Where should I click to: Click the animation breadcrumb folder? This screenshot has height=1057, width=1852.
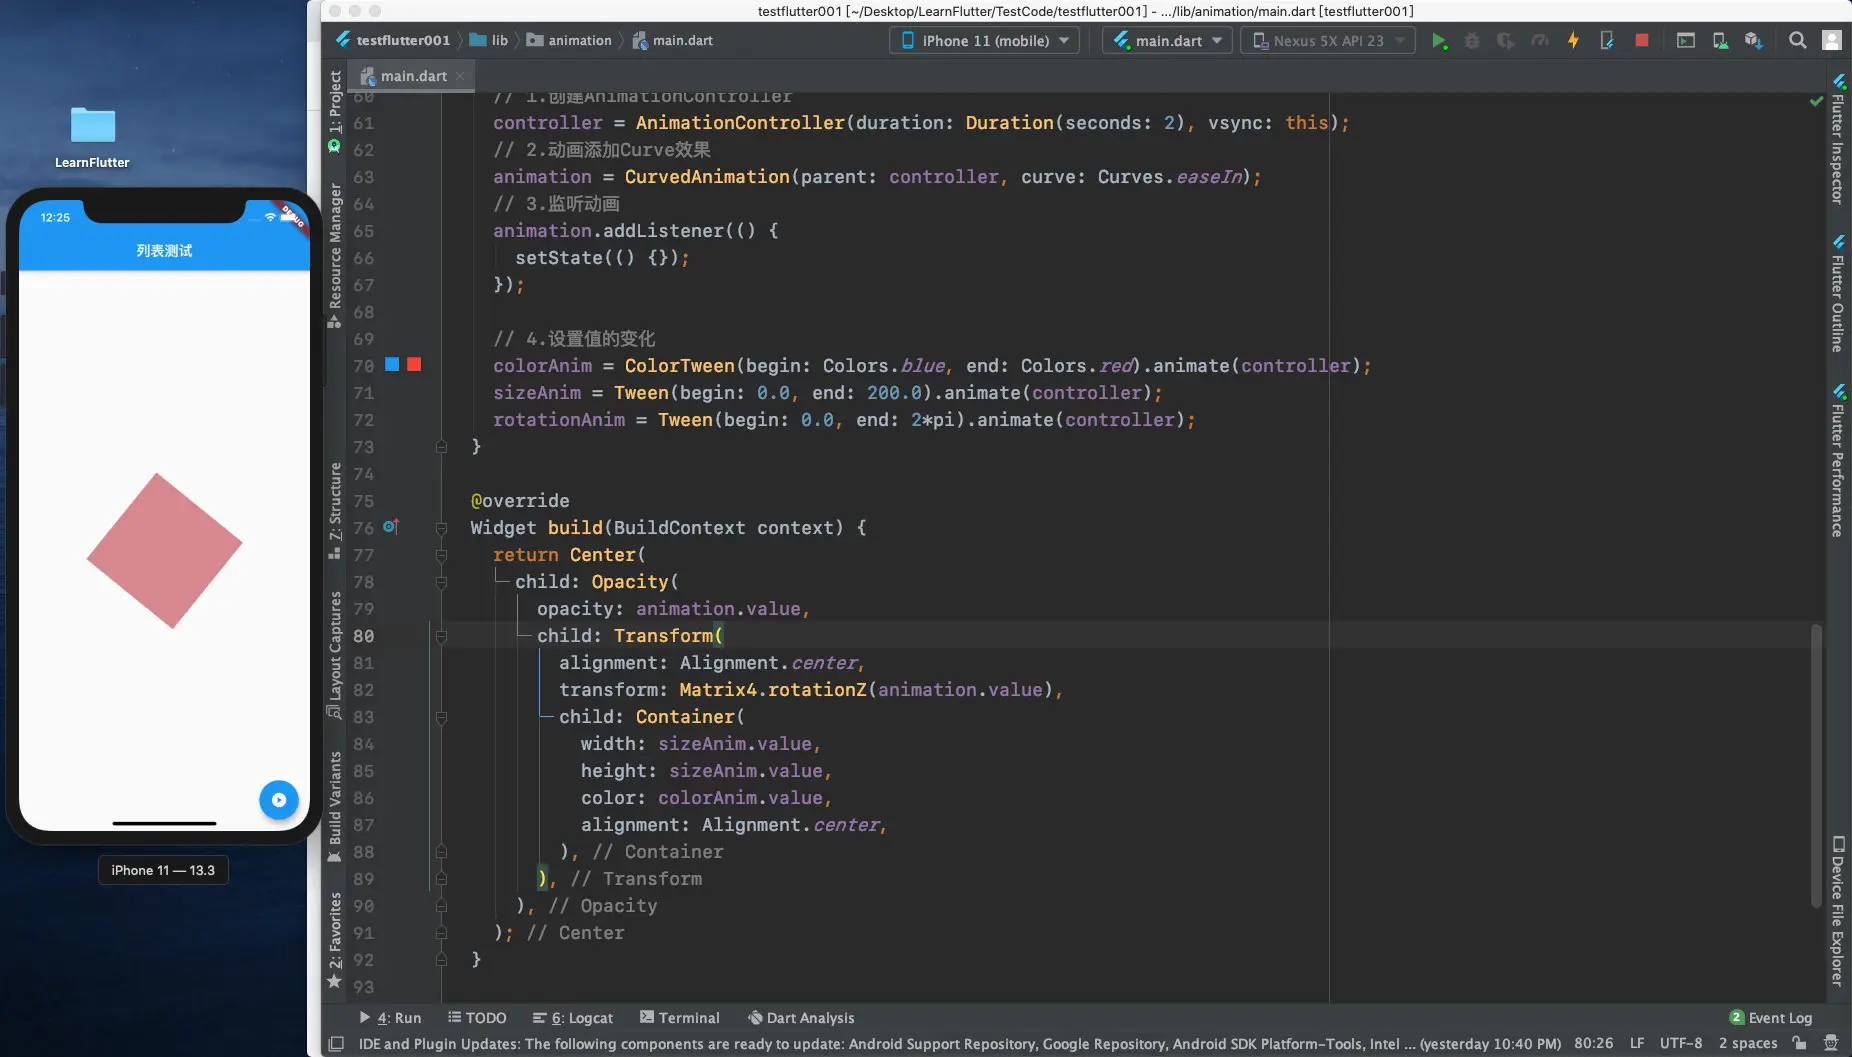coord(569,41)
